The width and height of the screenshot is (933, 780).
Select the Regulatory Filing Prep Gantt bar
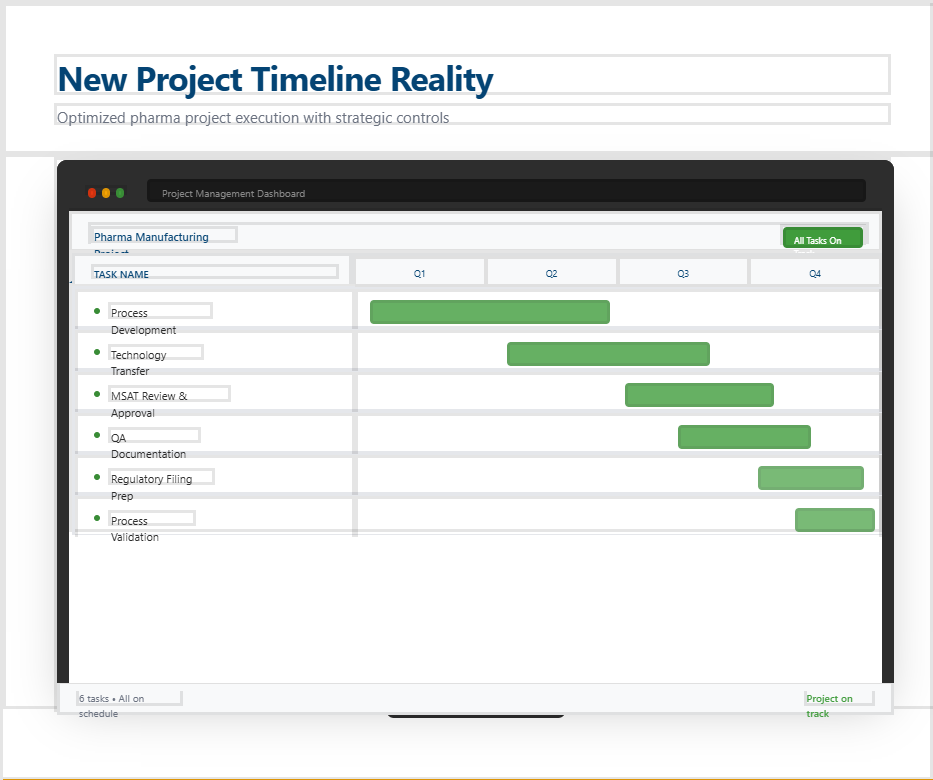[x=810, y=478]
